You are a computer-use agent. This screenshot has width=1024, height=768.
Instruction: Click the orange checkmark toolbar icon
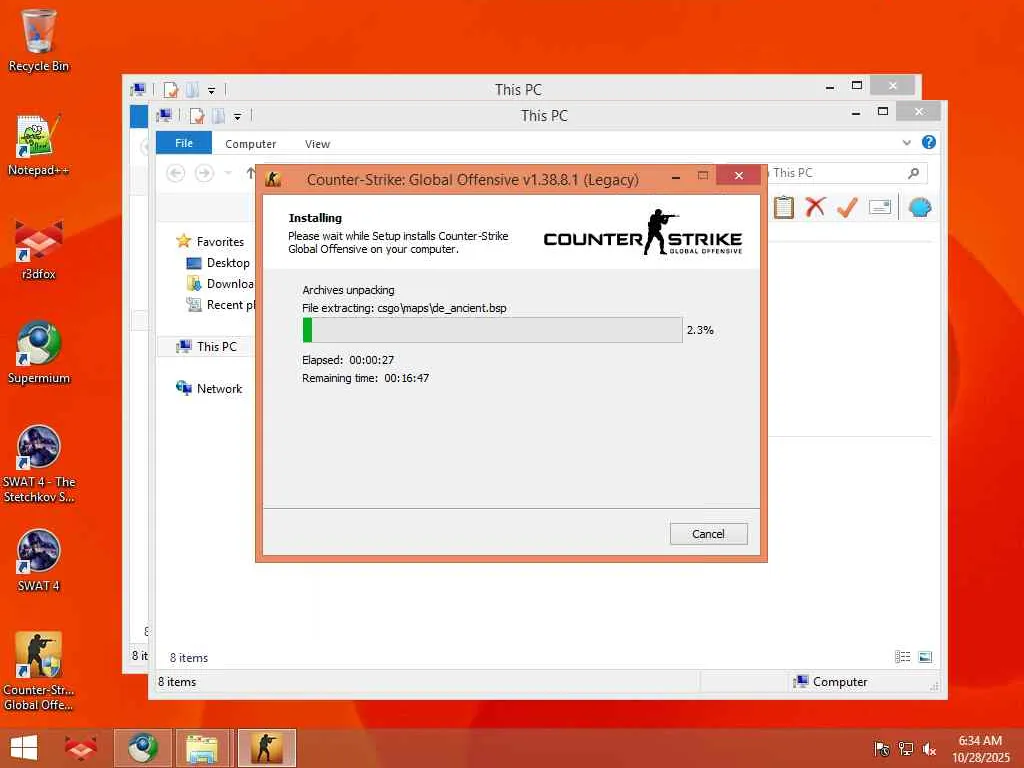[x=847, y=208]
